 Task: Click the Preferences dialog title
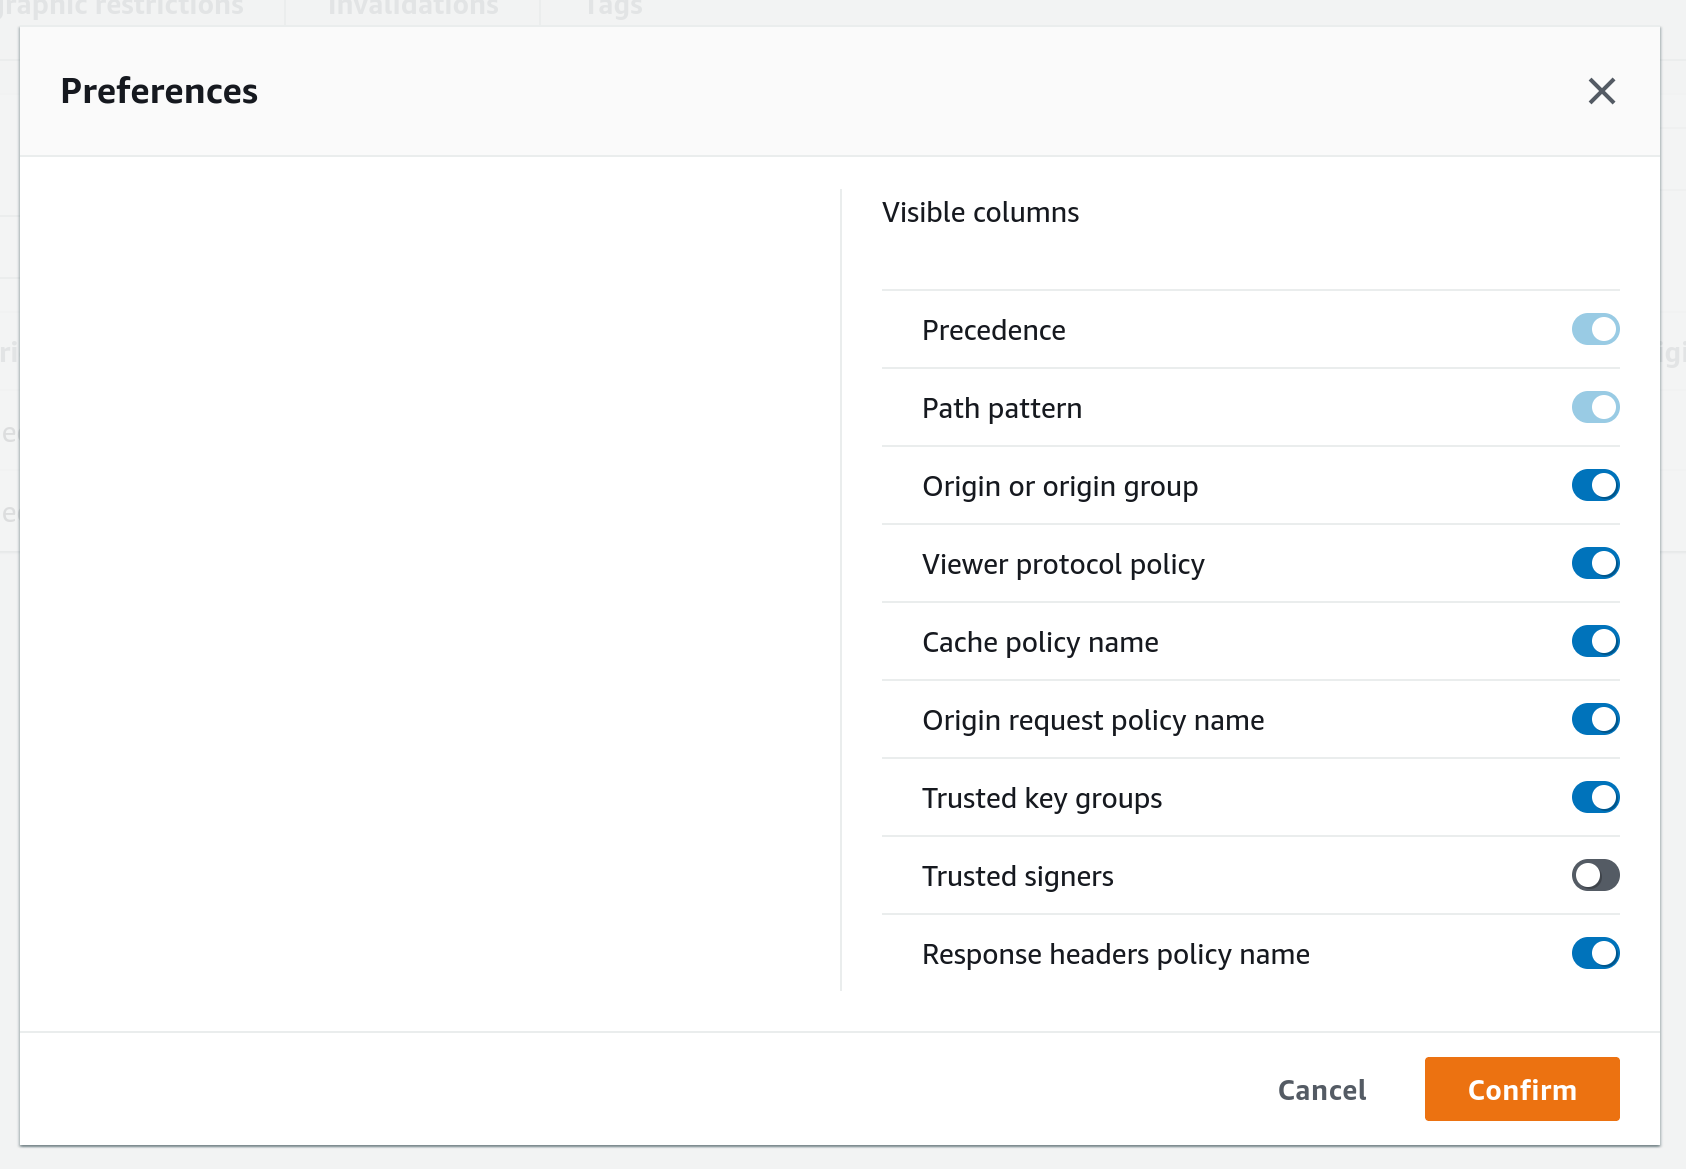(159, 91)
